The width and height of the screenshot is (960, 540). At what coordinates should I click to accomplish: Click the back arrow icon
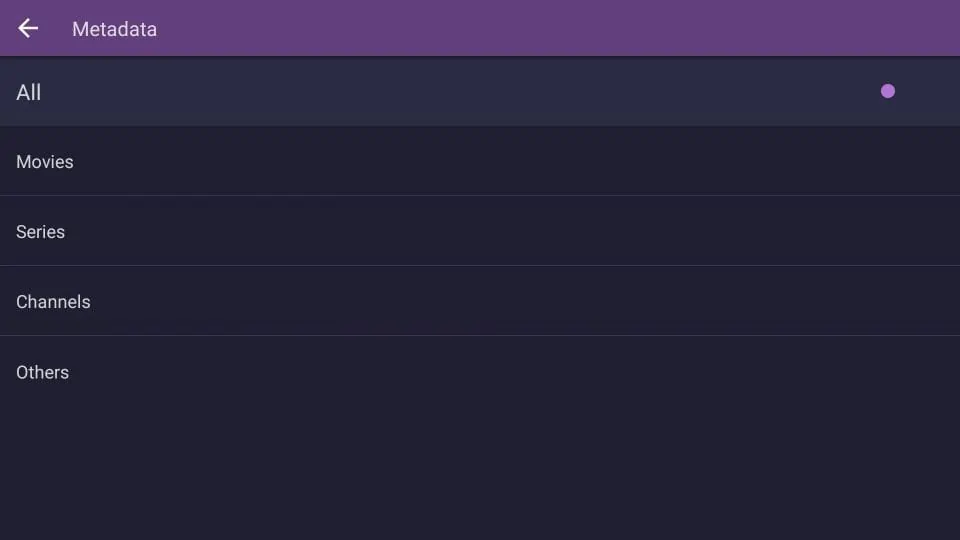[28, 28]
